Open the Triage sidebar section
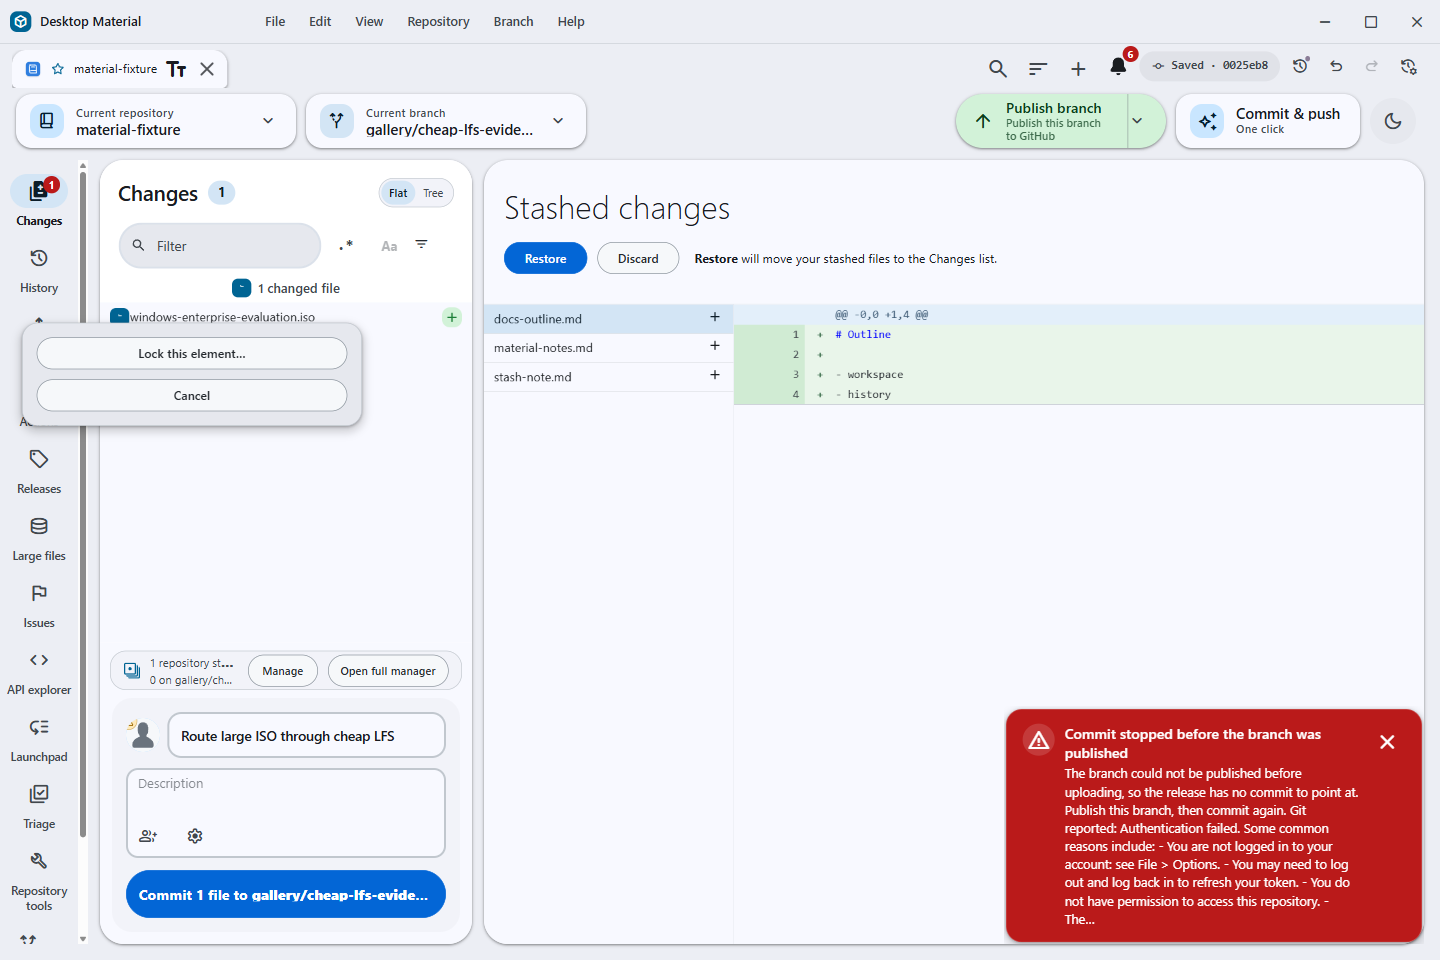Viewport: 1440px width, 960px height. tap(39, 808)
